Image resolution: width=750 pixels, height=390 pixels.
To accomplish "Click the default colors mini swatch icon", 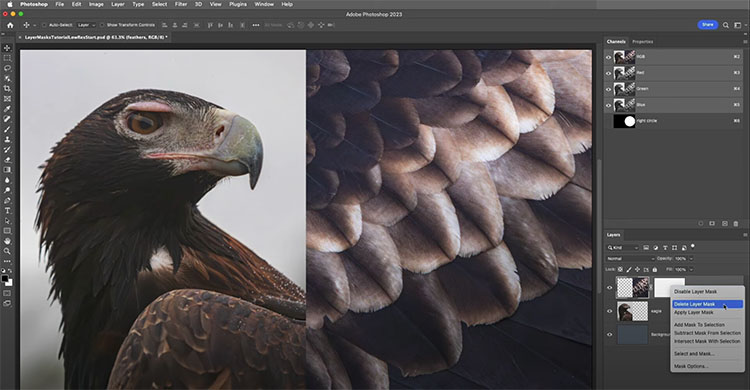I will pos(4,271).
